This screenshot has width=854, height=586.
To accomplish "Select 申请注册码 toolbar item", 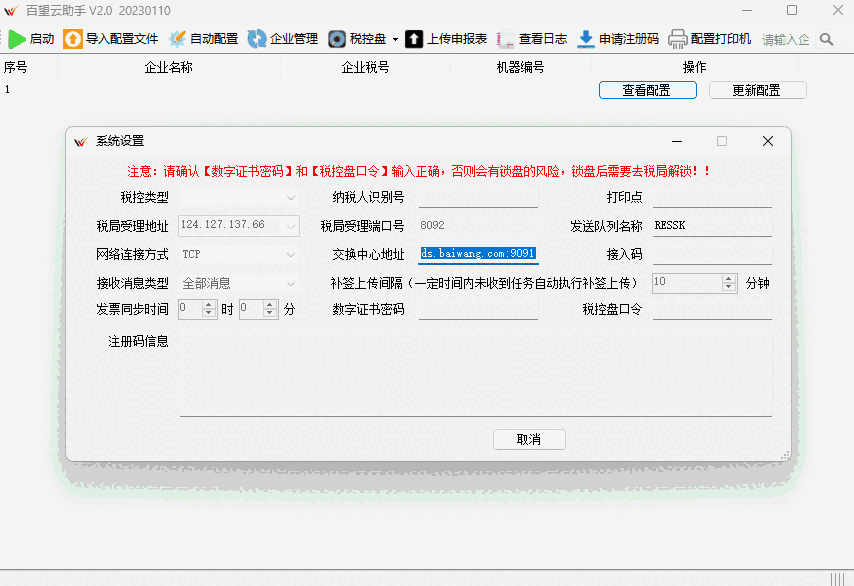I will 629,39.
